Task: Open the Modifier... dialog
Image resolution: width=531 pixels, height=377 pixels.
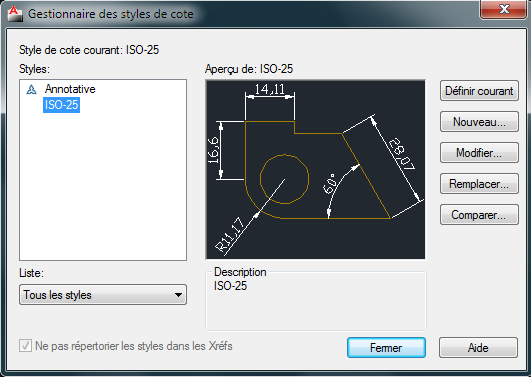Action: click(479, 153)
